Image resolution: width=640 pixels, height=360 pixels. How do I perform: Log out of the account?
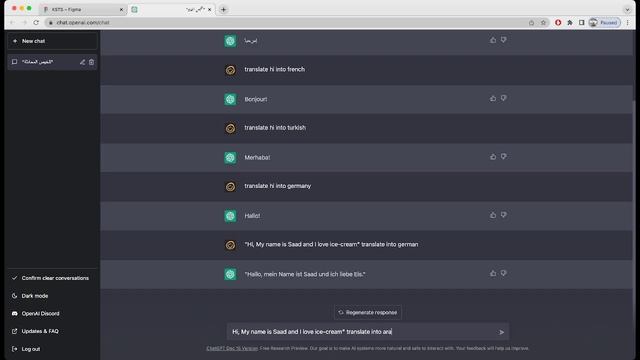[52, 349]
